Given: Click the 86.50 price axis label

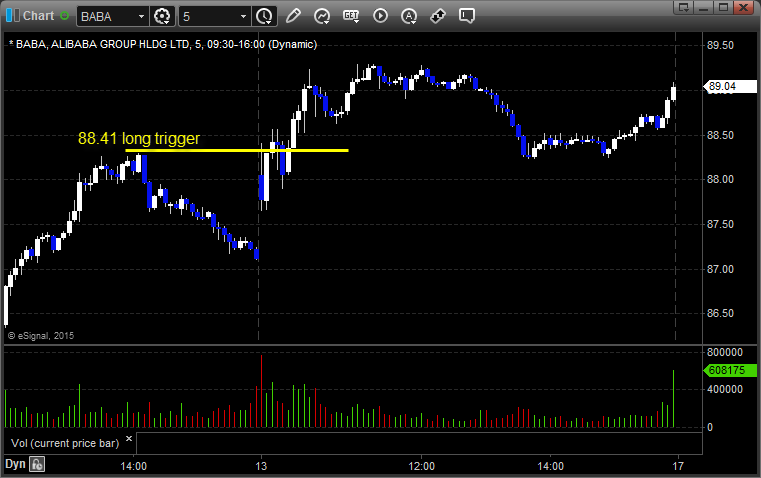Looking at the screenshot, I should tap(720, 313).
